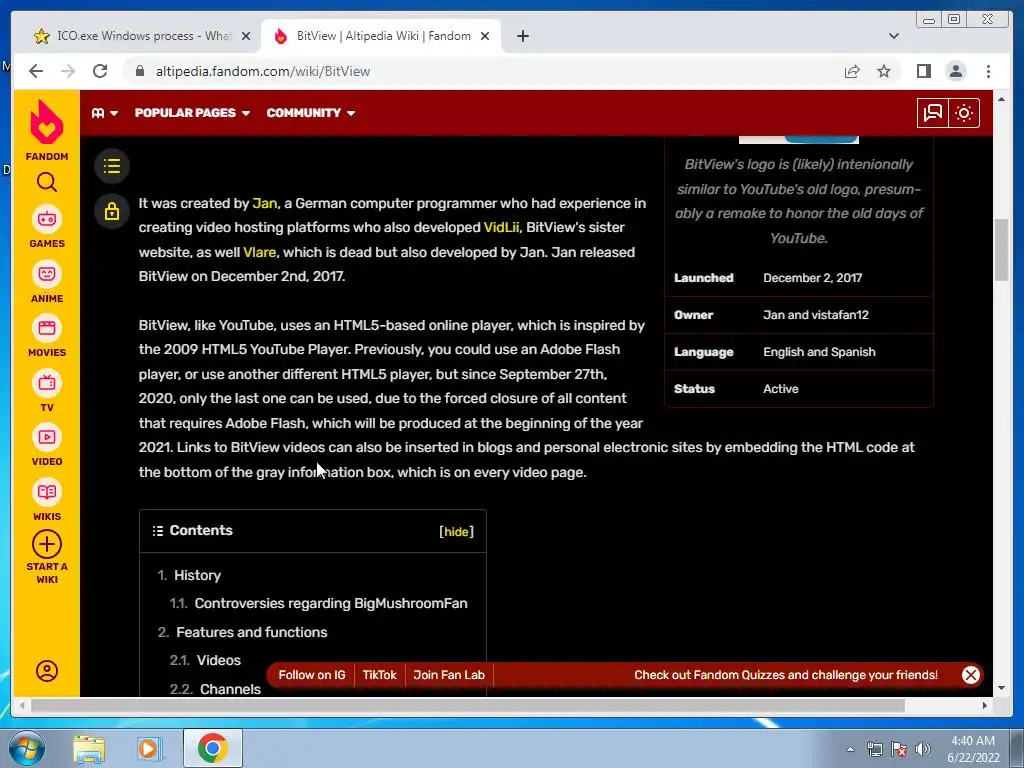
Task: Open Windows Explorer from taskbar
Action: [x=89, y=748]
